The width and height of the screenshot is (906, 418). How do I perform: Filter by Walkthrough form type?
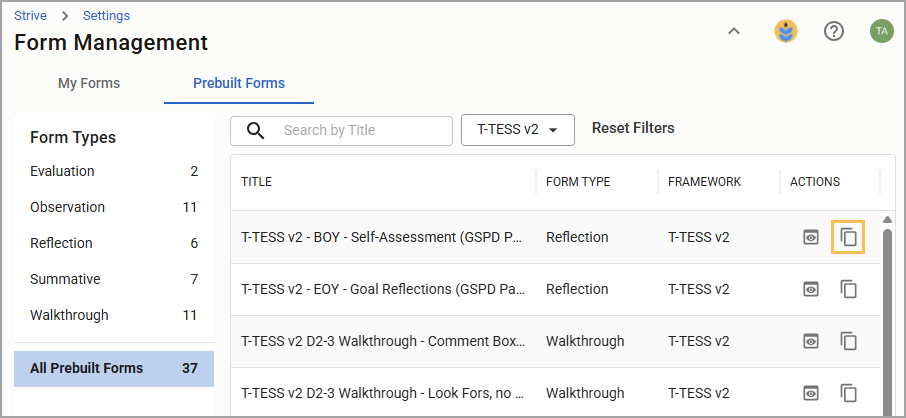coord(114,315)
